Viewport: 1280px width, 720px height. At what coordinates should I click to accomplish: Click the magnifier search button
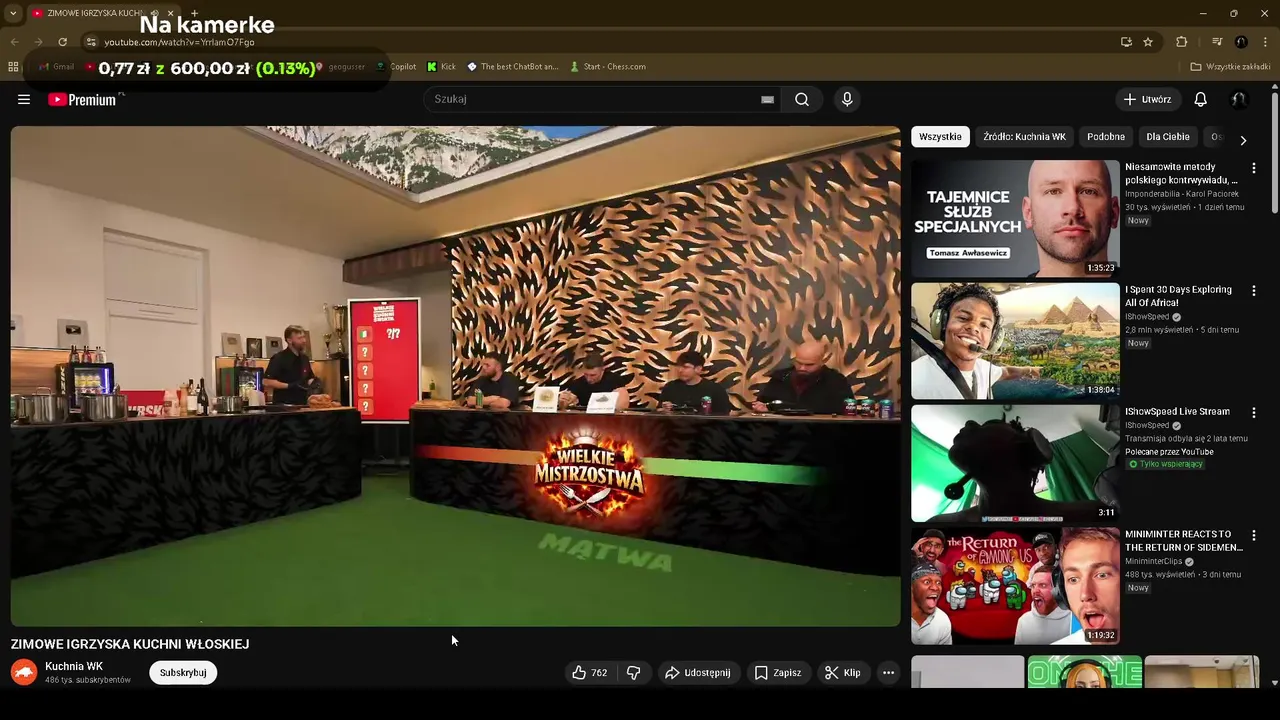tap(802, 99)
